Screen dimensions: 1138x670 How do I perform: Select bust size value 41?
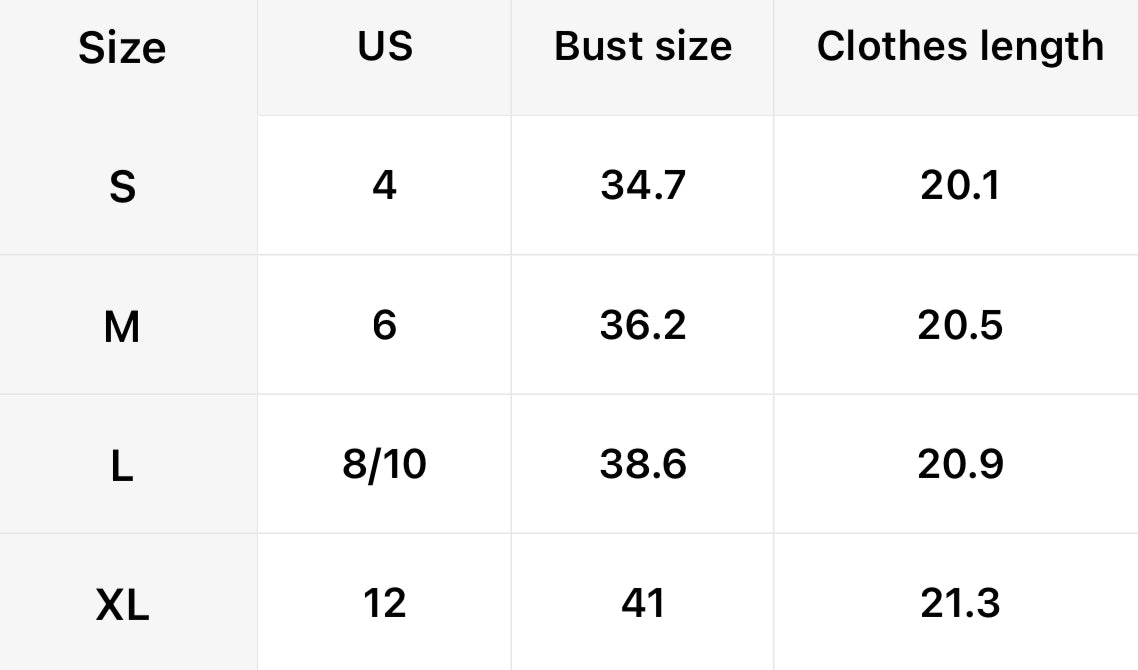tap(643, 603)
